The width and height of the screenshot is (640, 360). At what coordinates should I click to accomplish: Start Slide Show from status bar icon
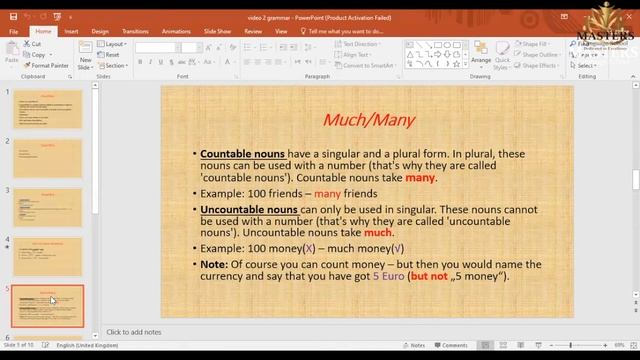tap(538, 345)
